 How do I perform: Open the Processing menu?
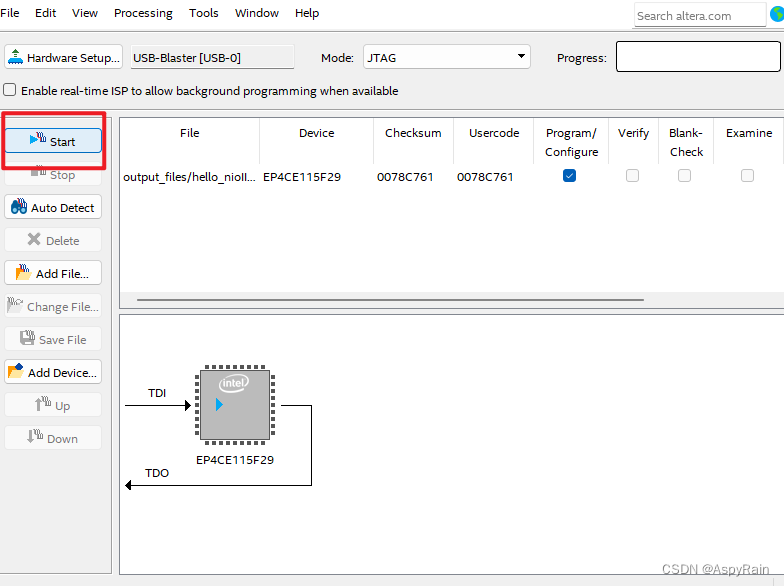click(x=143, y=13)
